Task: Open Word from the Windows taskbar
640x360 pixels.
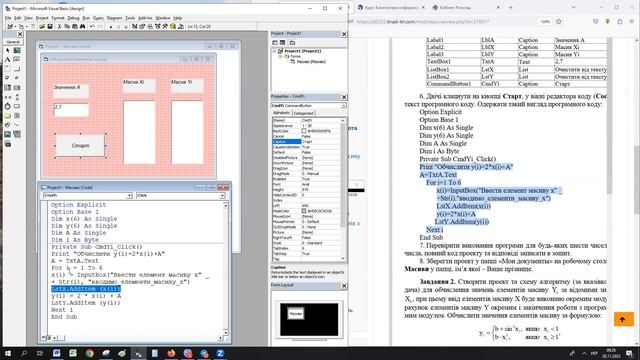Action: 56,353
